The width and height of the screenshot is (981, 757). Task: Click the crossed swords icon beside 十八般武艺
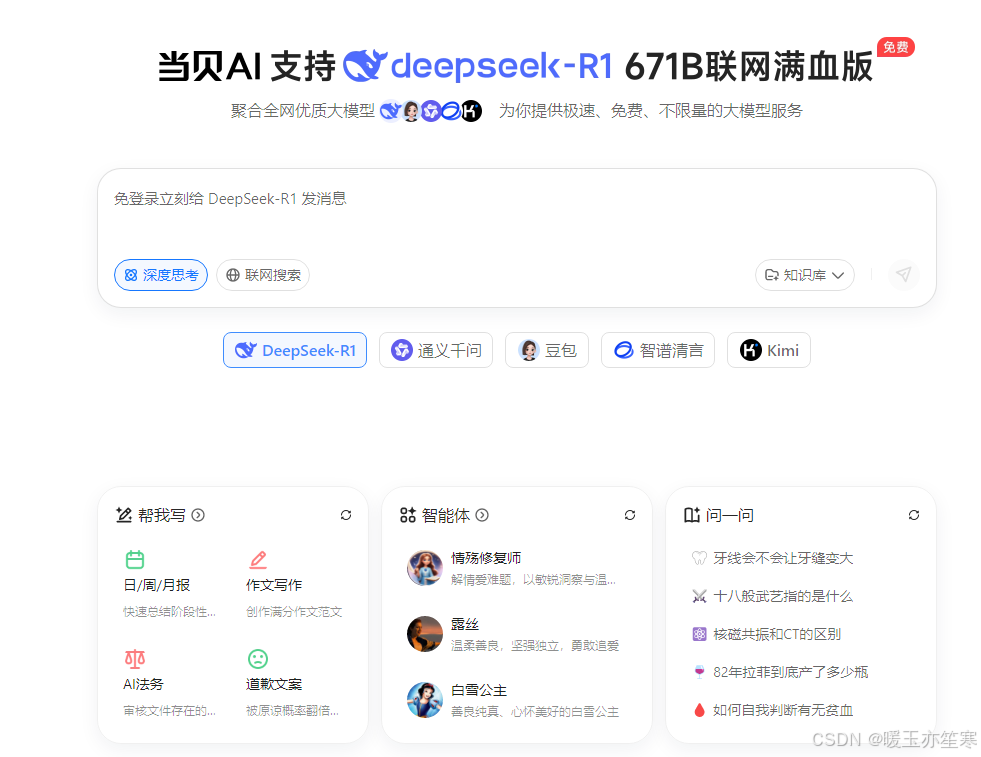(x=699, y=596)
